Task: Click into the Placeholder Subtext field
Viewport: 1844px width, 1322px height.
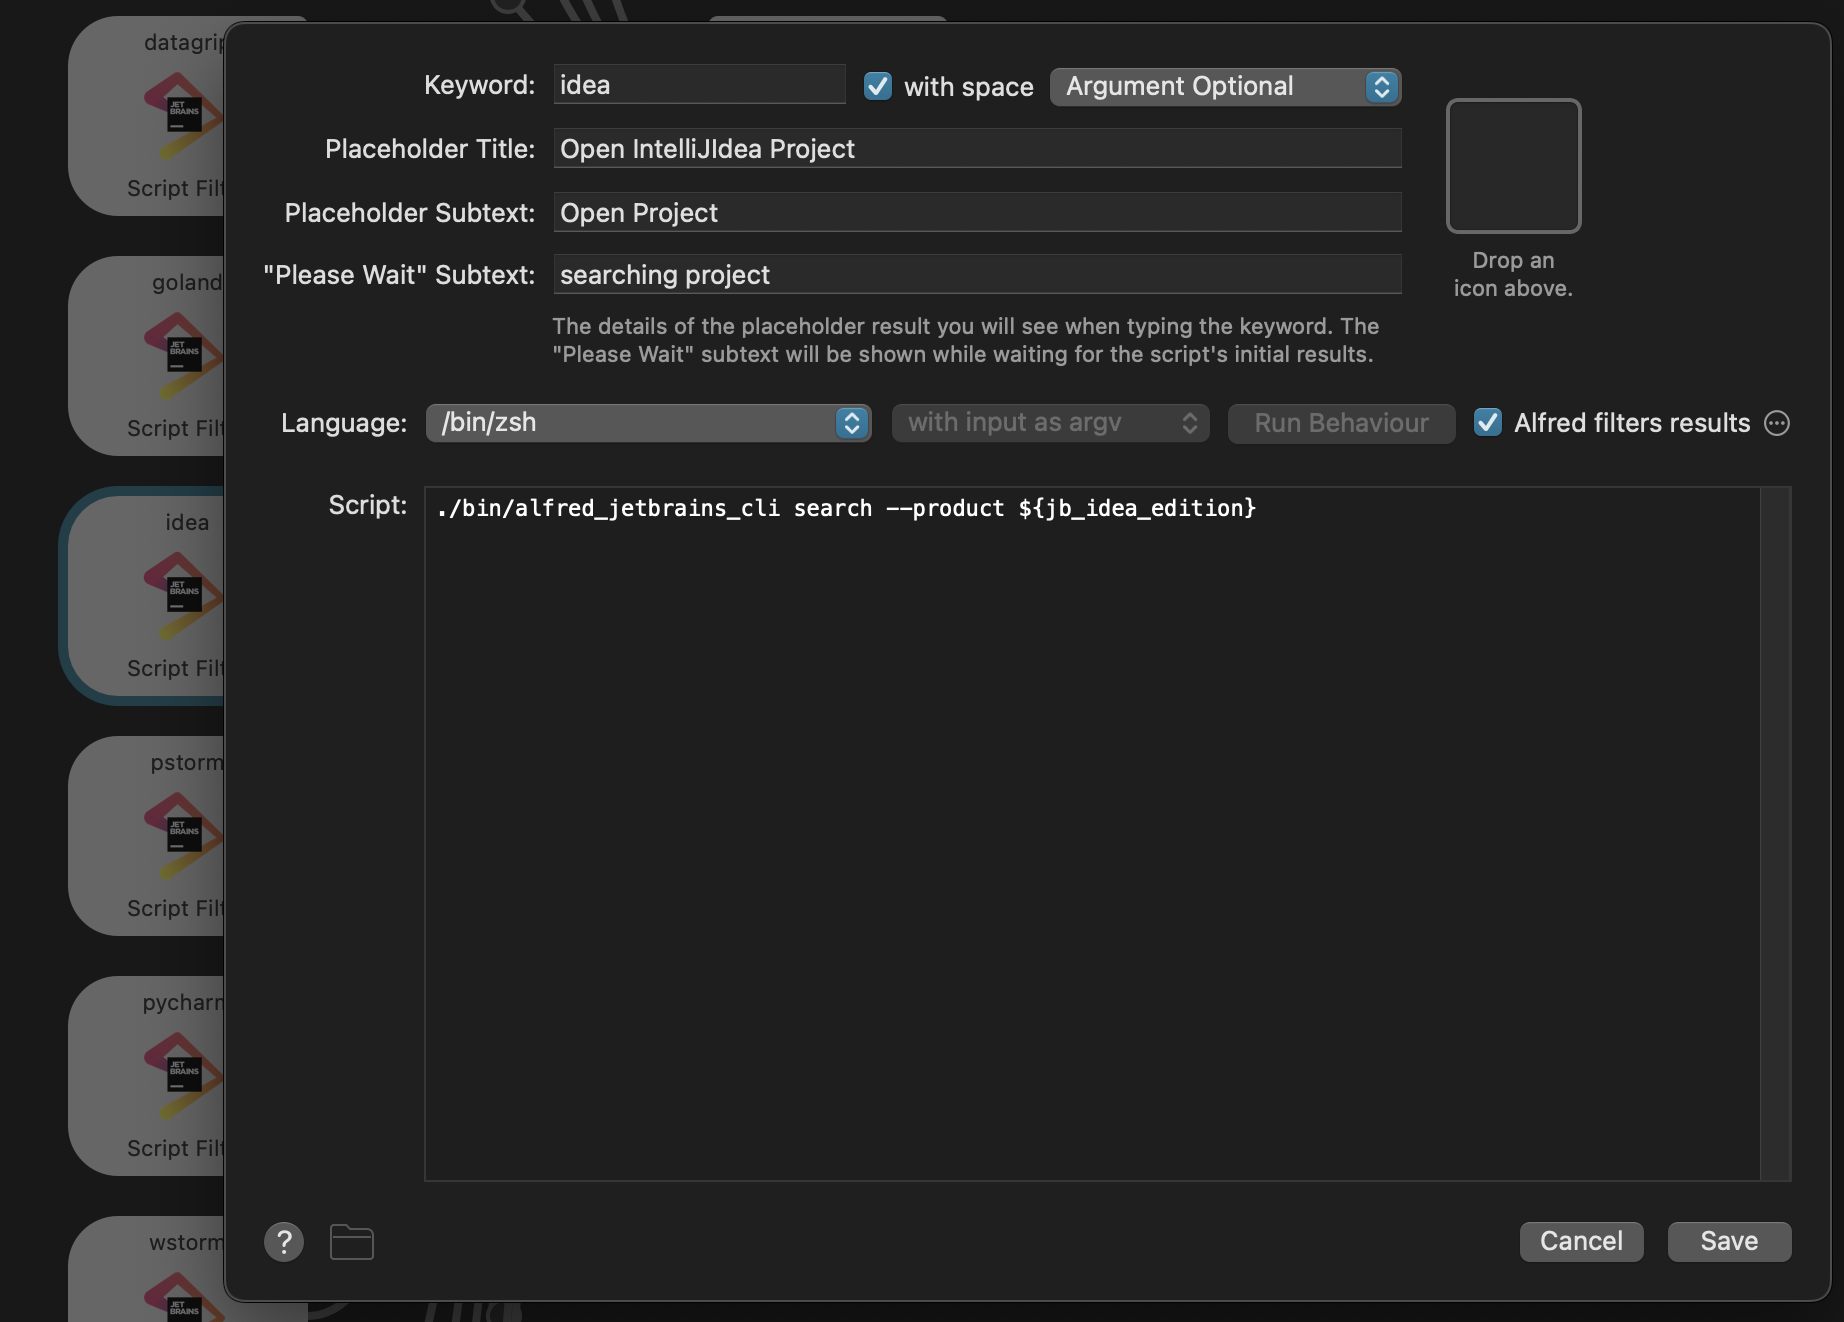Action: tap(977, 212)
